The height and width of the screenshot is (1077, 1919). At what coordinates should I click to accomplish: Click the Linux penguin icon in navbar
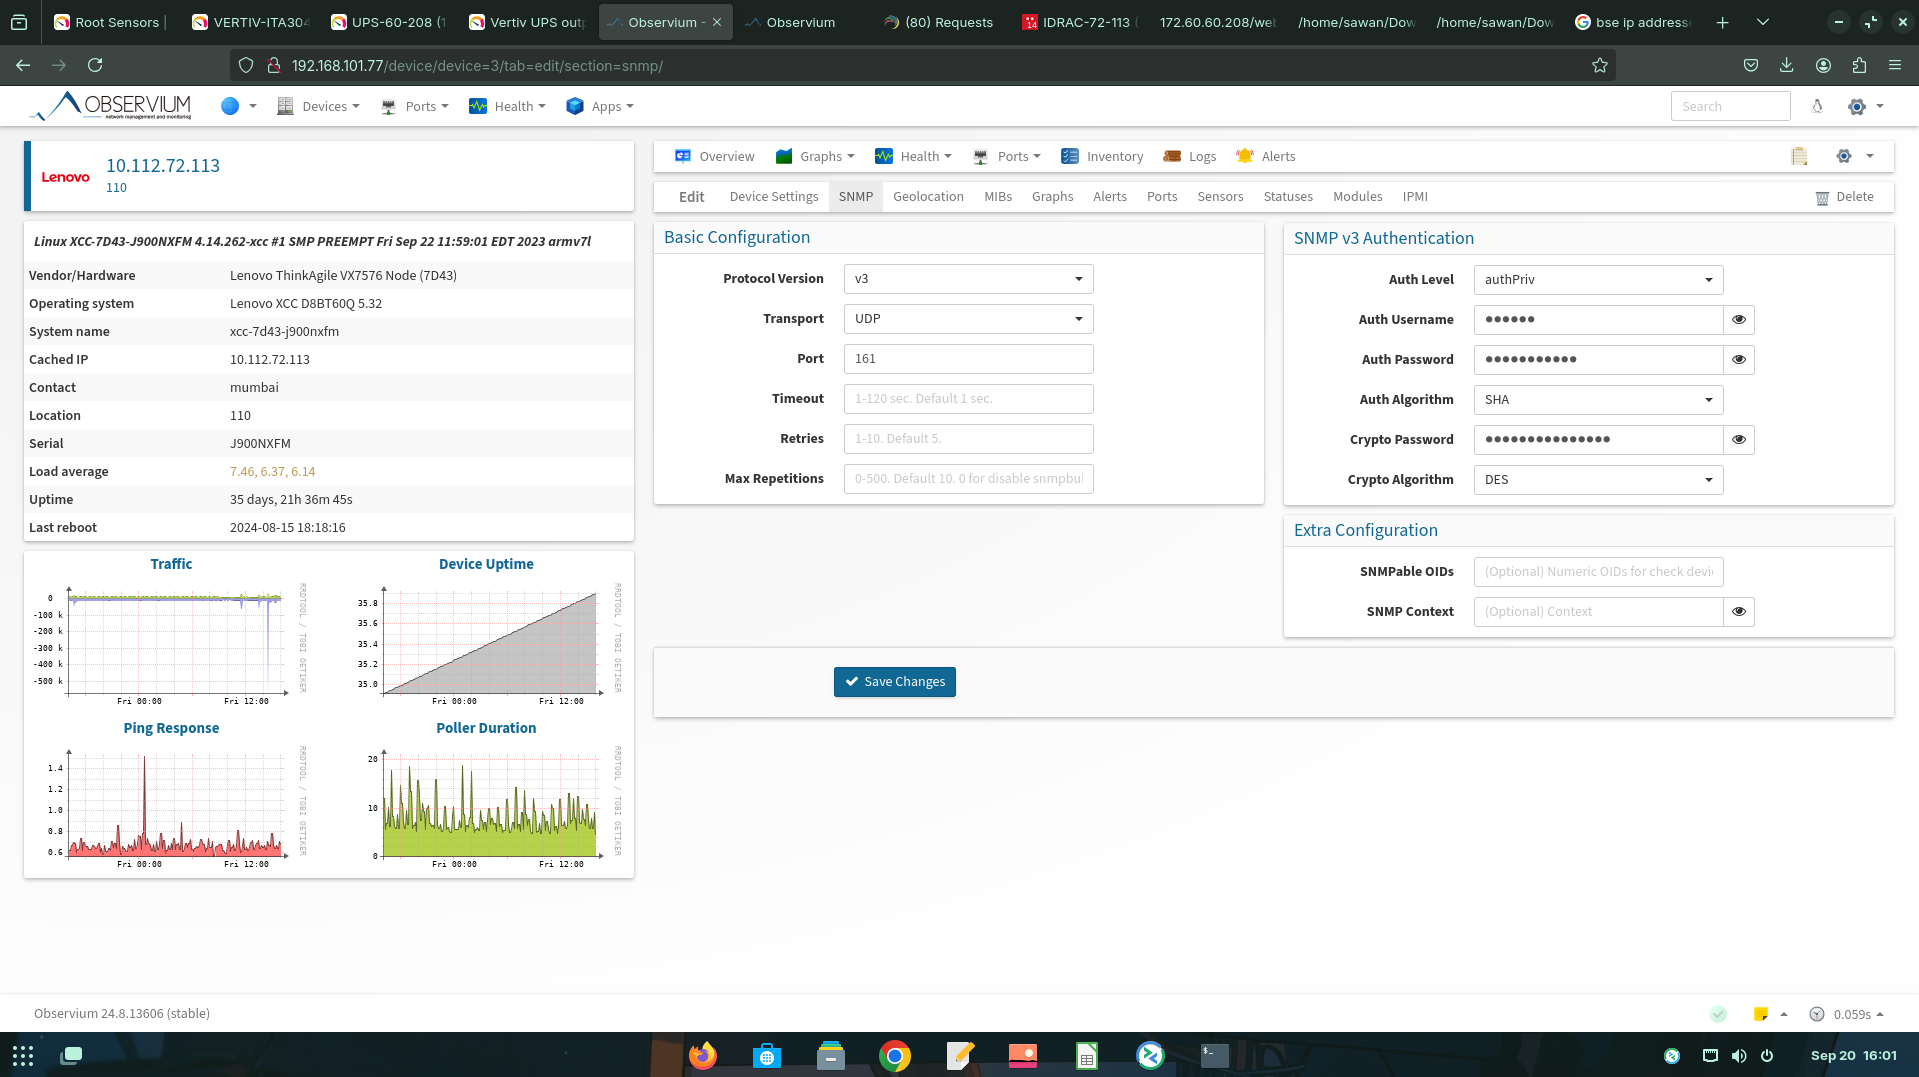coord(1817,106)
